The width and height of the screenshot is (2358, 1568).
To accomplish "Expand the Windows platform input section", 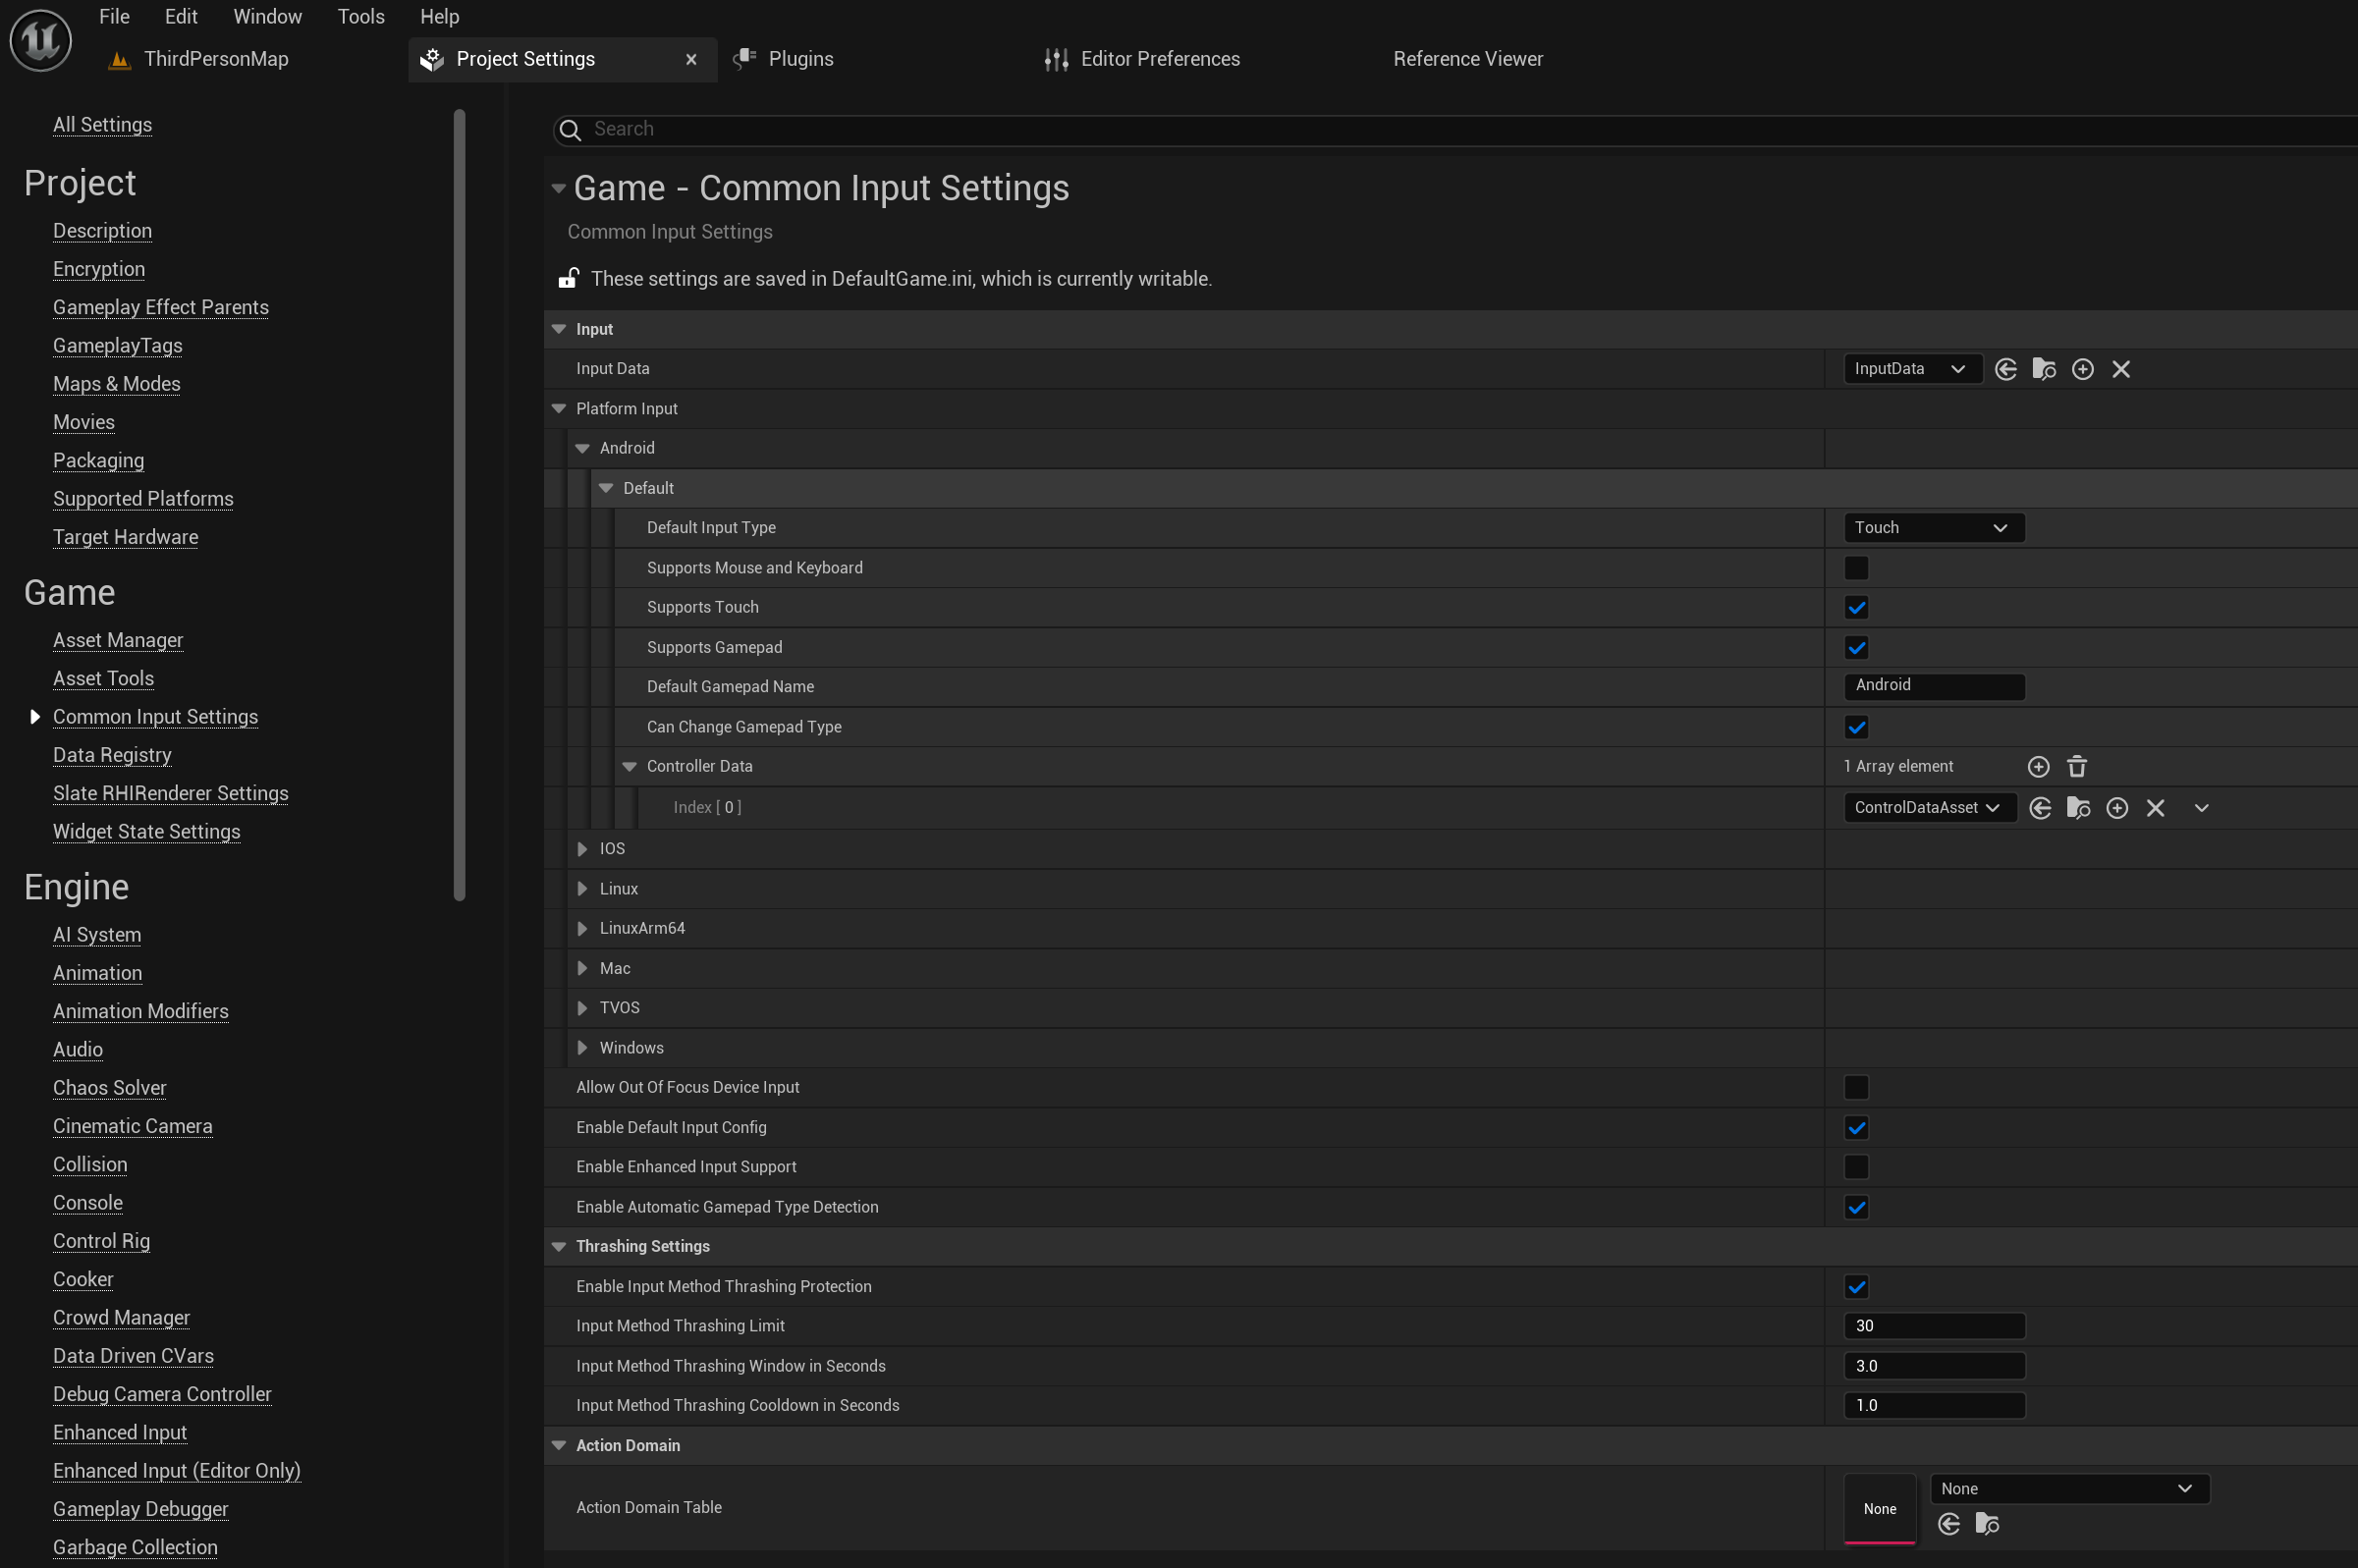I will tap(582, 1048).
